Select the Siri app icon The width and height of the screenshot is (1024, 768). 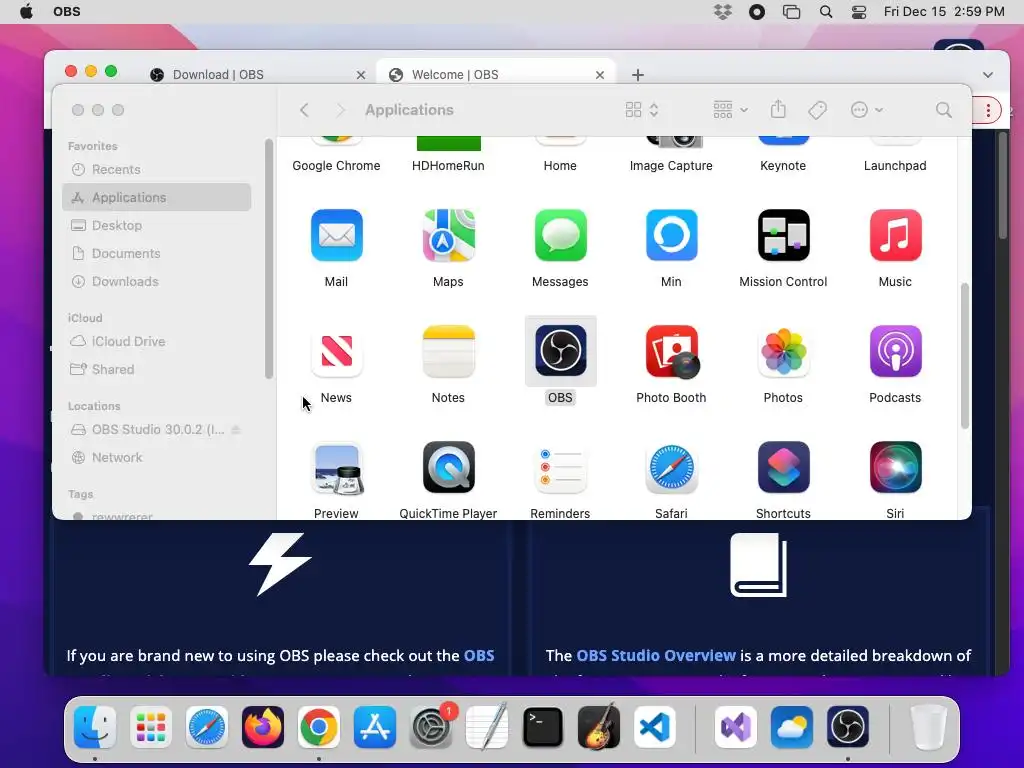tap(895, 468)
